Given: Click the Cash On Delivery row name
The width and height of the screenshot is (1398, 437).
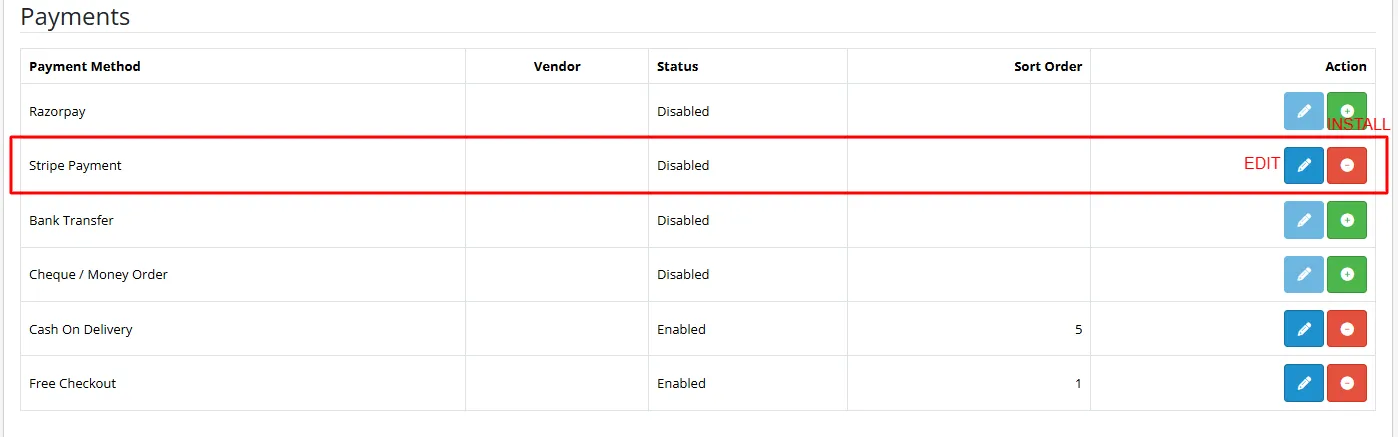Looking at the screenshot, I should pyautogui.click(x=81, y=329).
